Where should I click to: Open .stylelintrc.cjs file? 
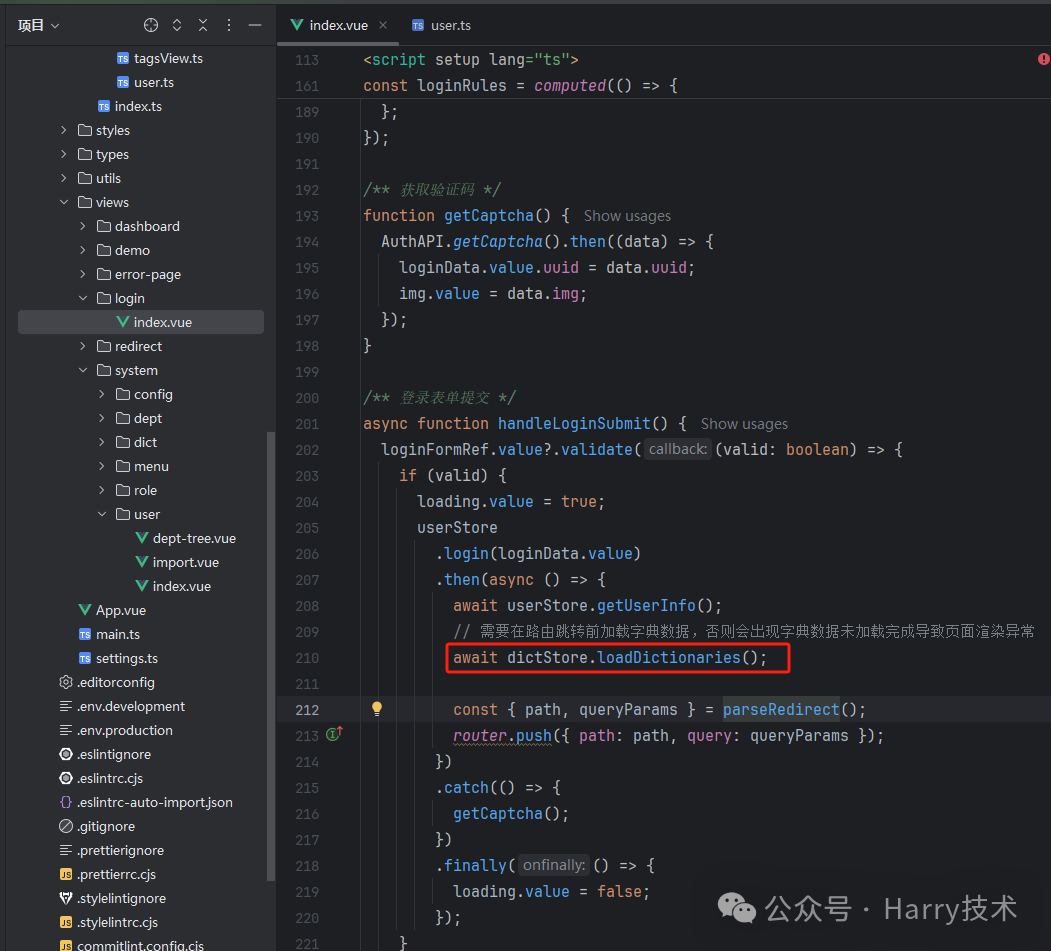pyautogui.click(x=109, y=922)
